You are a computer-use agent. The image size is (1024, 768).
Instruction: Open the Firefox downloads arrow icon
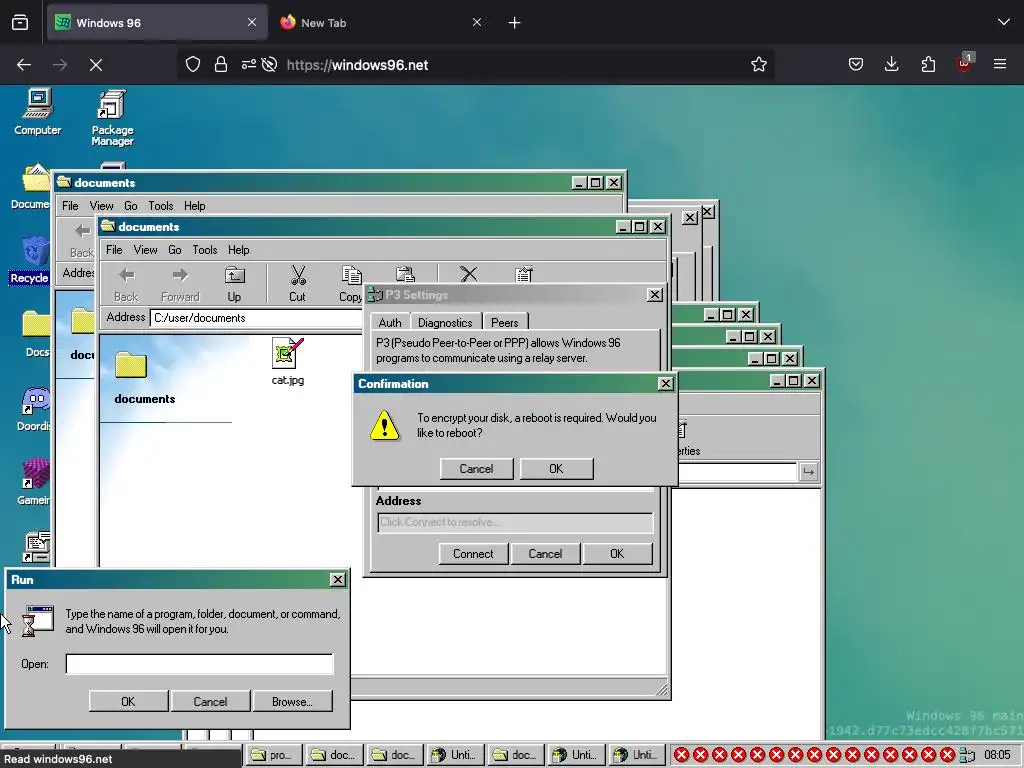891,65
